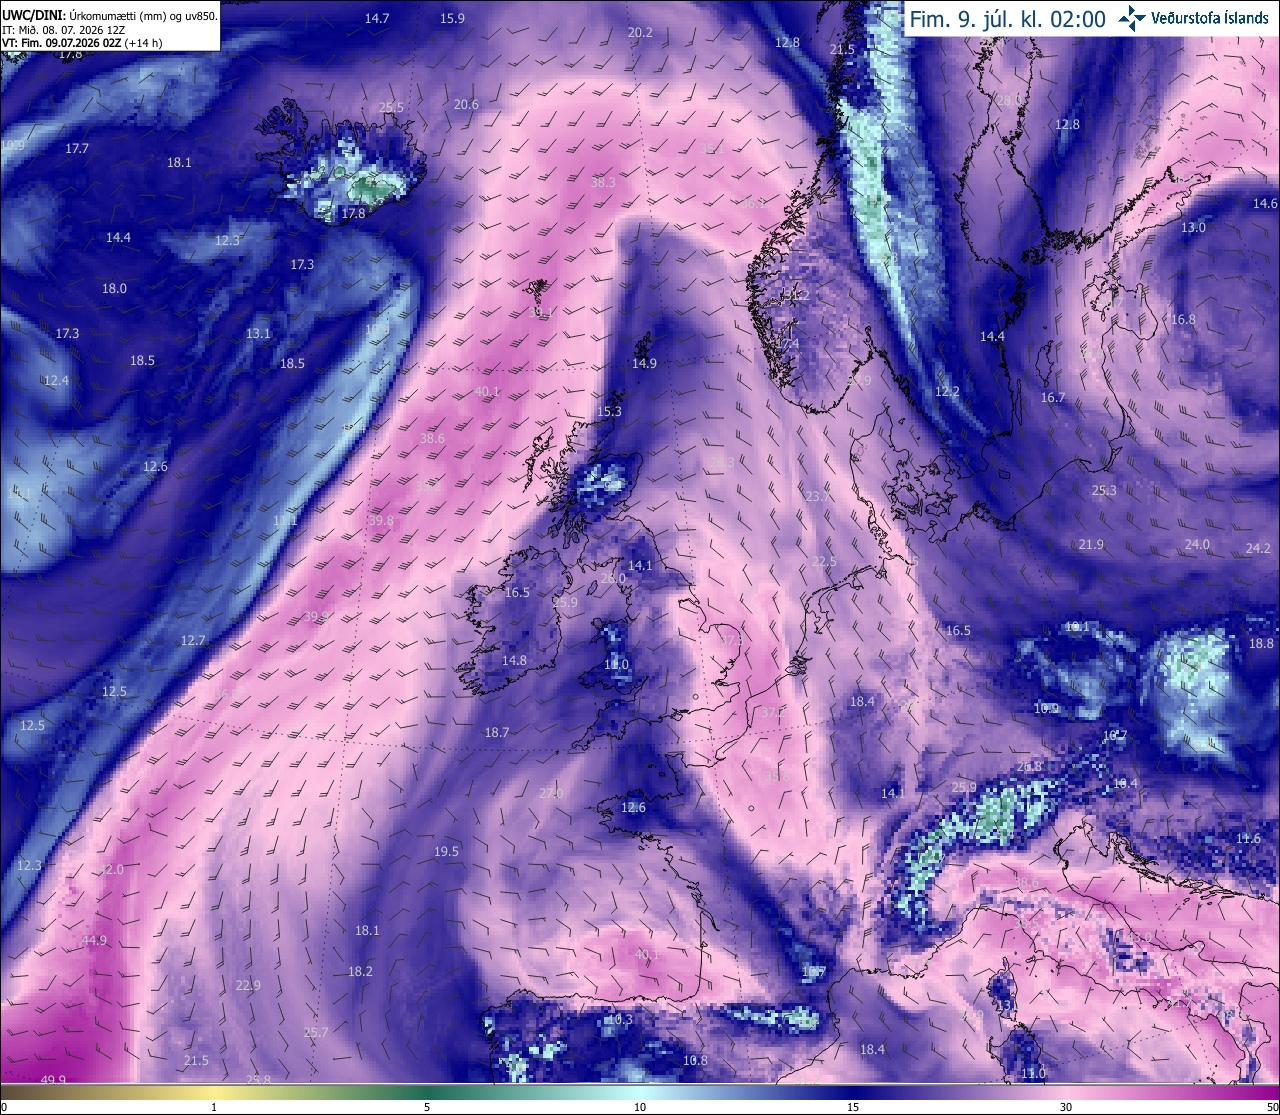The image size is (1280, 1115).
Task: Click the 14.9 value in North Sea
Action: point(644,363)
